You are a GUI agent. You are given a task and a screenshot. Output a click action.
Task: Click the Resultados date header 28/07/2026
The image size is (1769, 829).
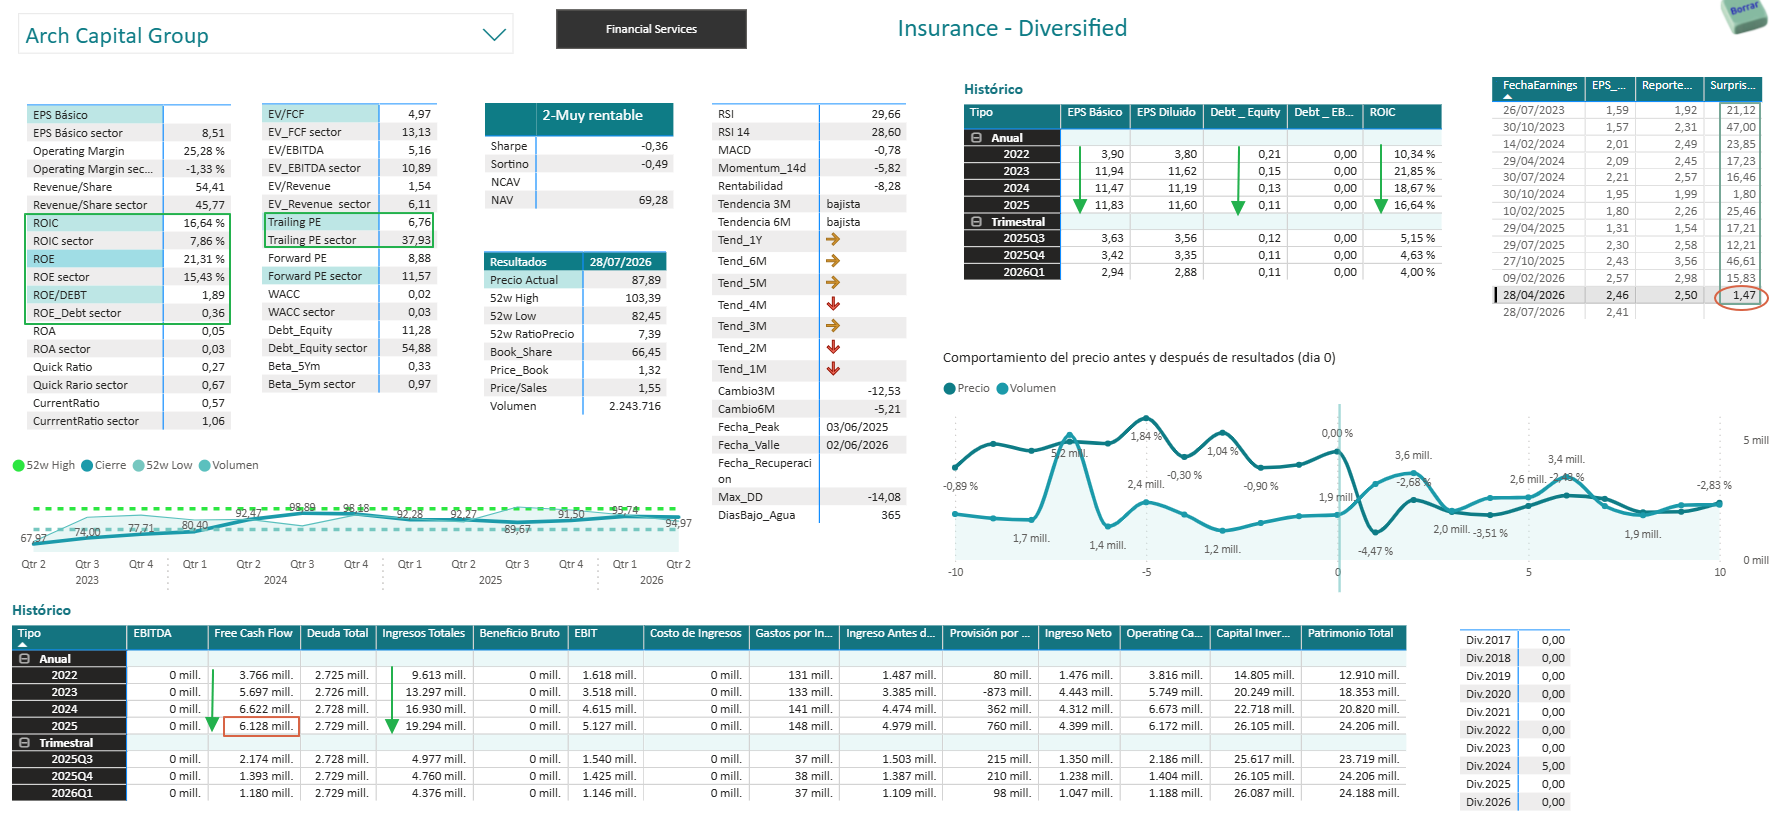click(x=620, y=262)
